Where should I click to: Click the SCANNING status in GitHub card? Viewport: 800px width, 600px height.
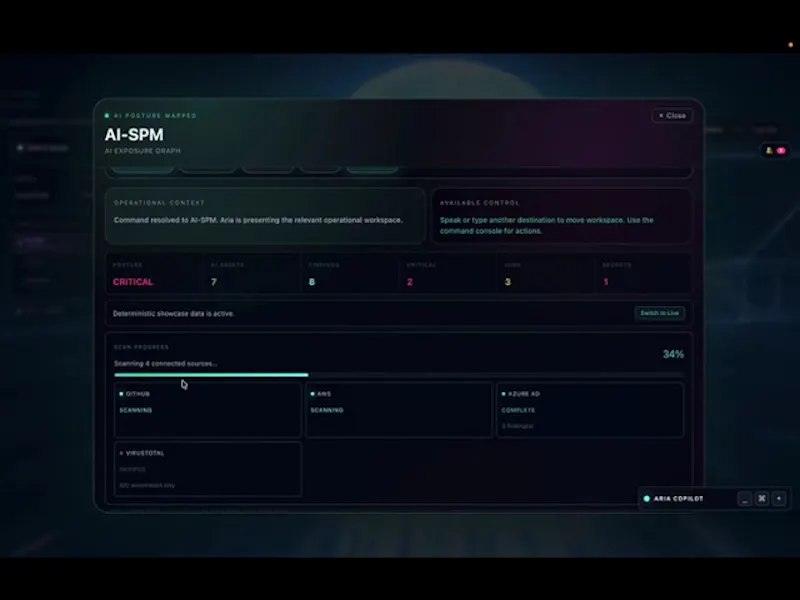136,410
